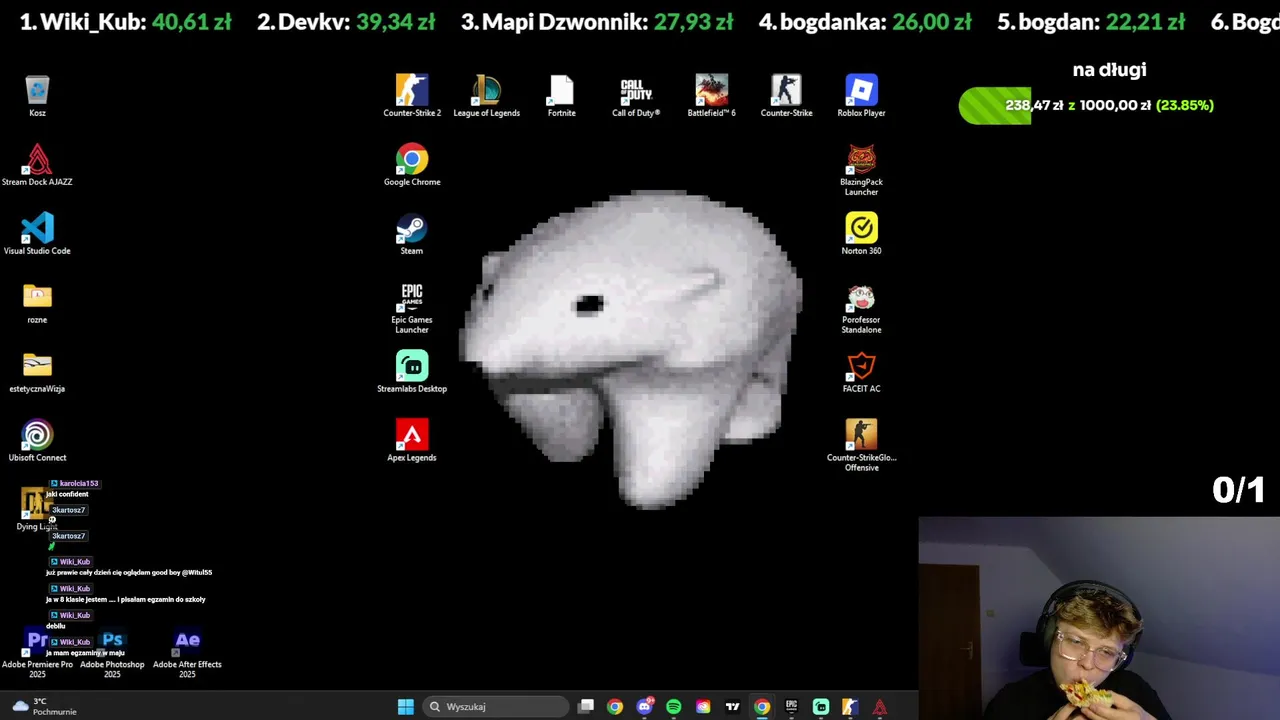
Task: Launch Stream Dock AJAZZ from the desktop
Action: click(37, 166)
